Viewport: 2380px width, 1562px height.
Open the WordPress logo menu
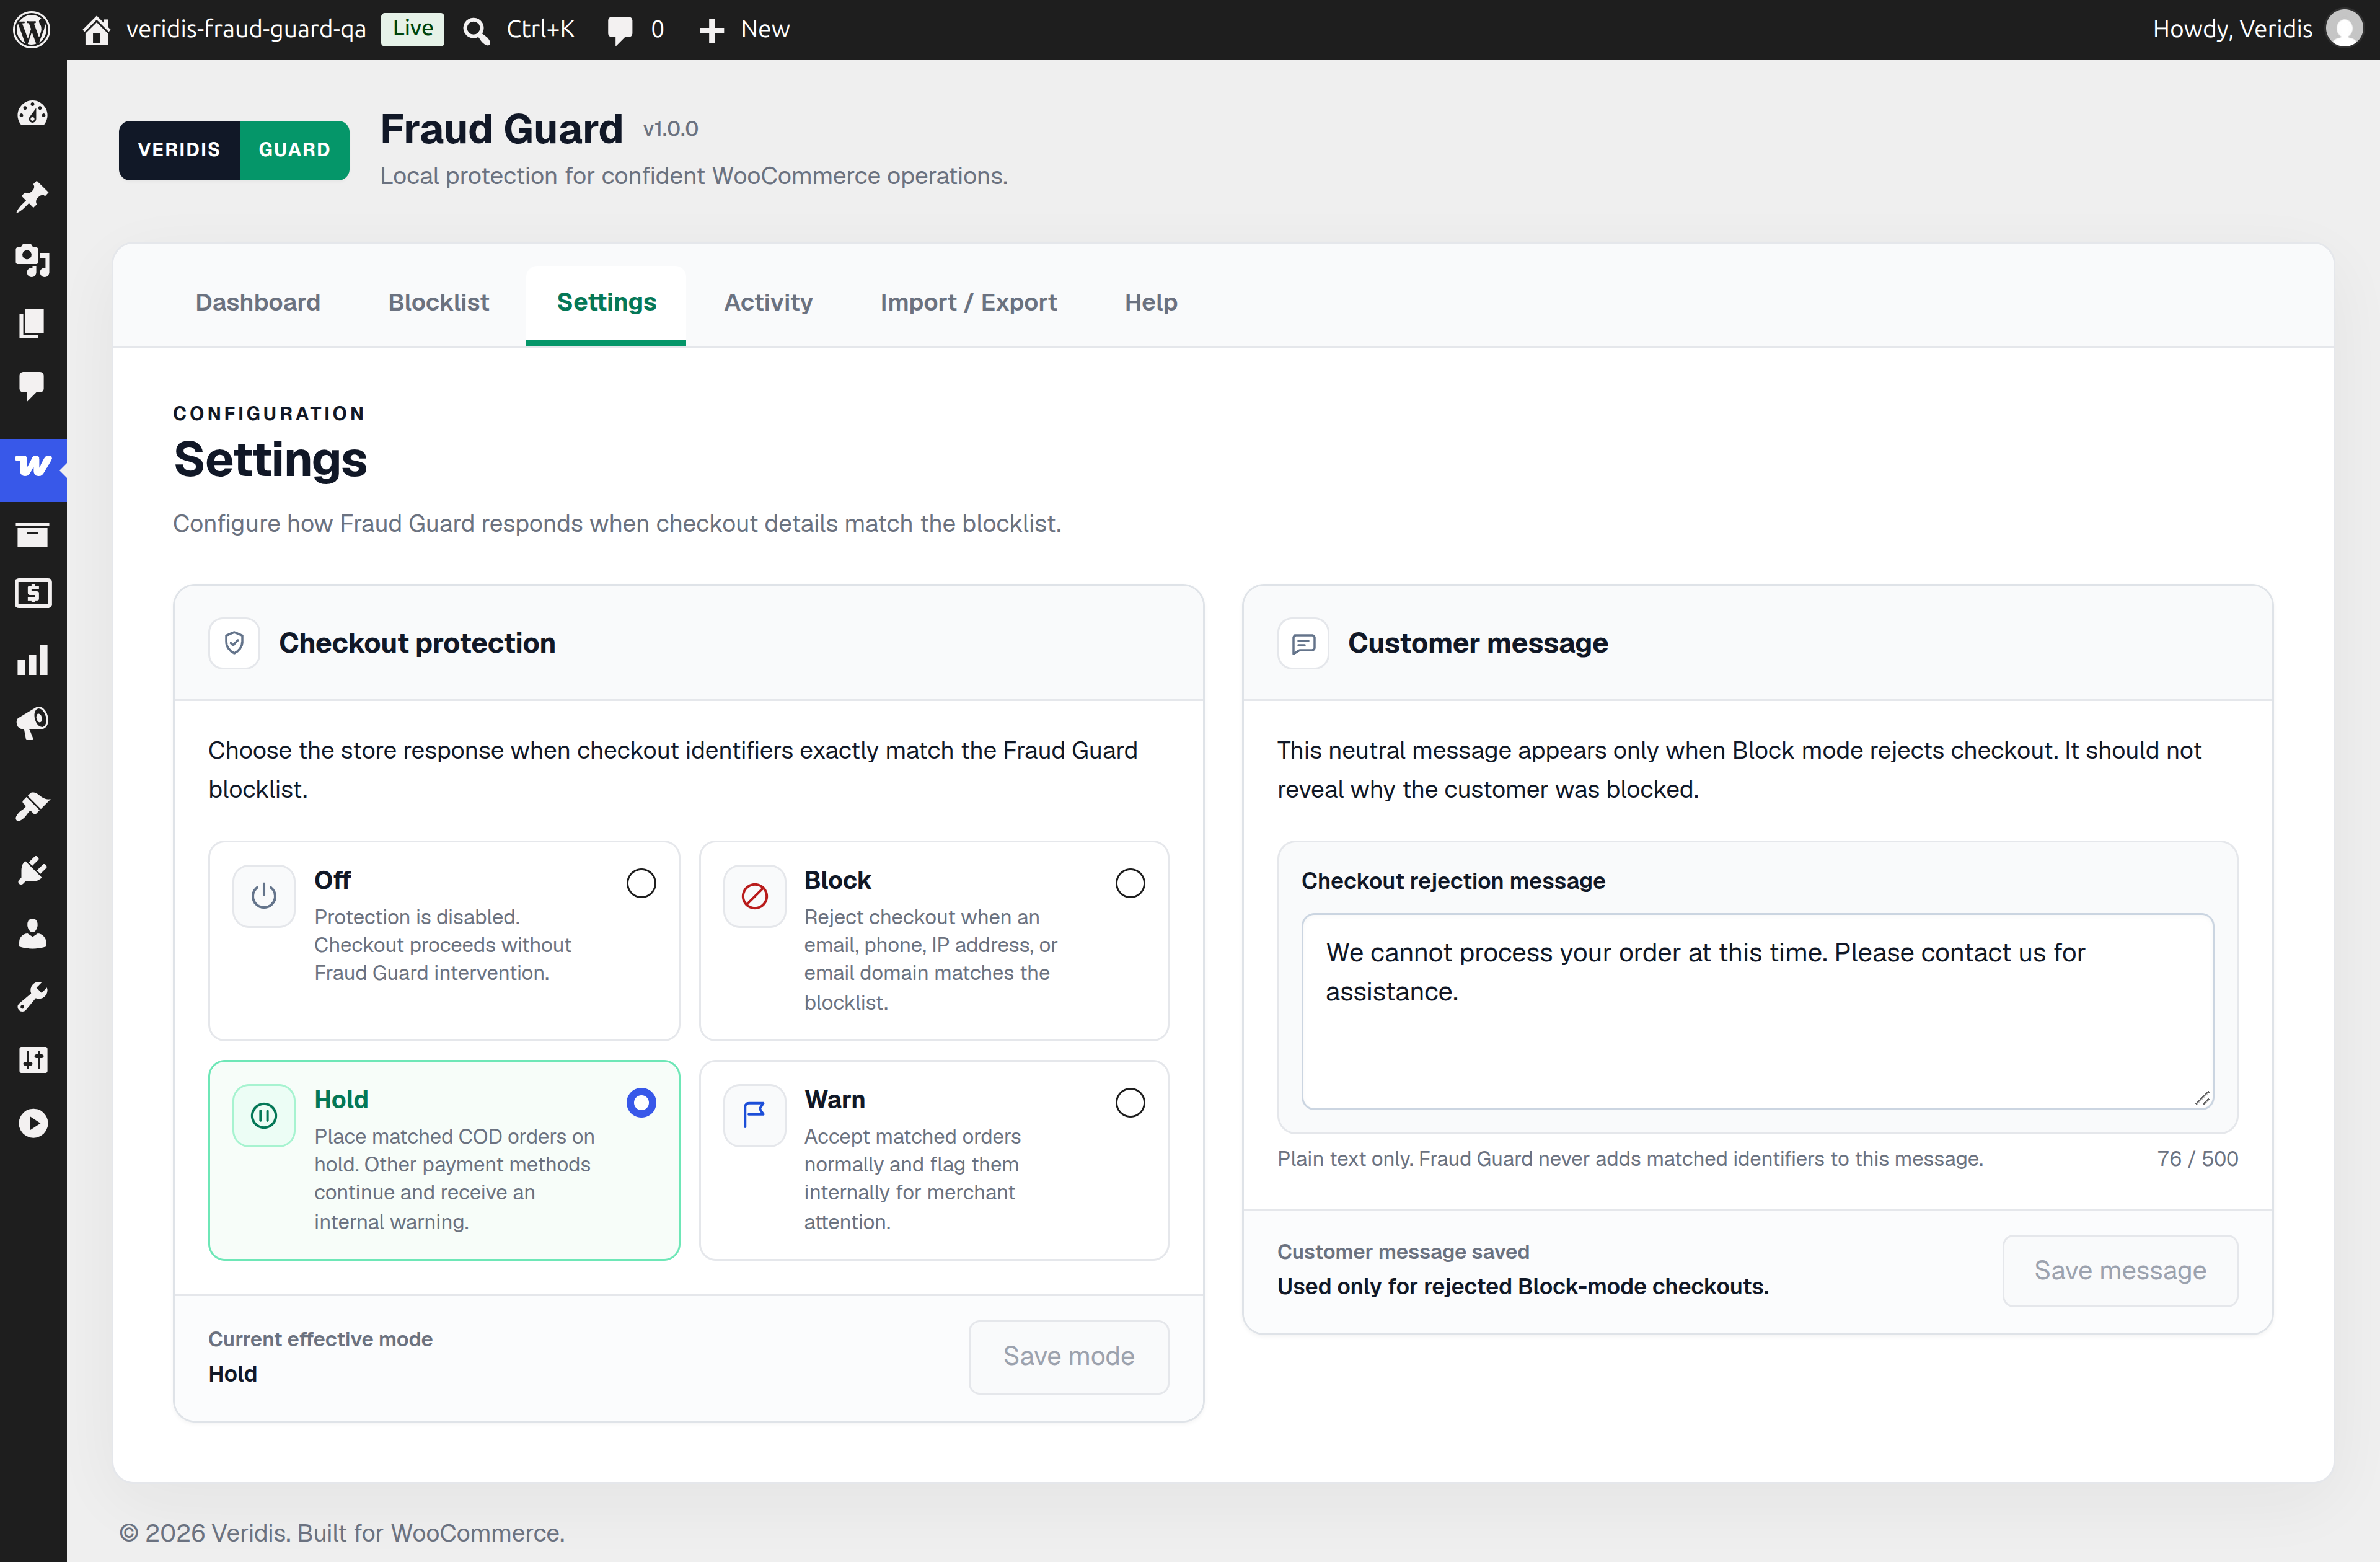(32, 29)
